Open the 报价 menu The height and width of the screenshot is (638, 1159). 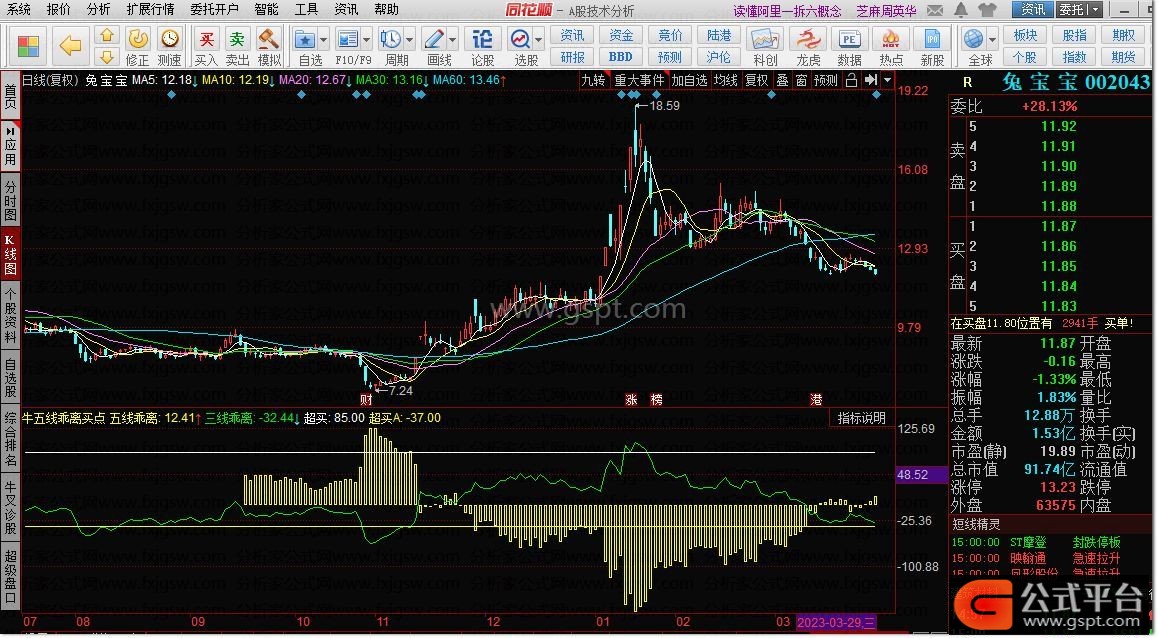[x=58, y=10]
